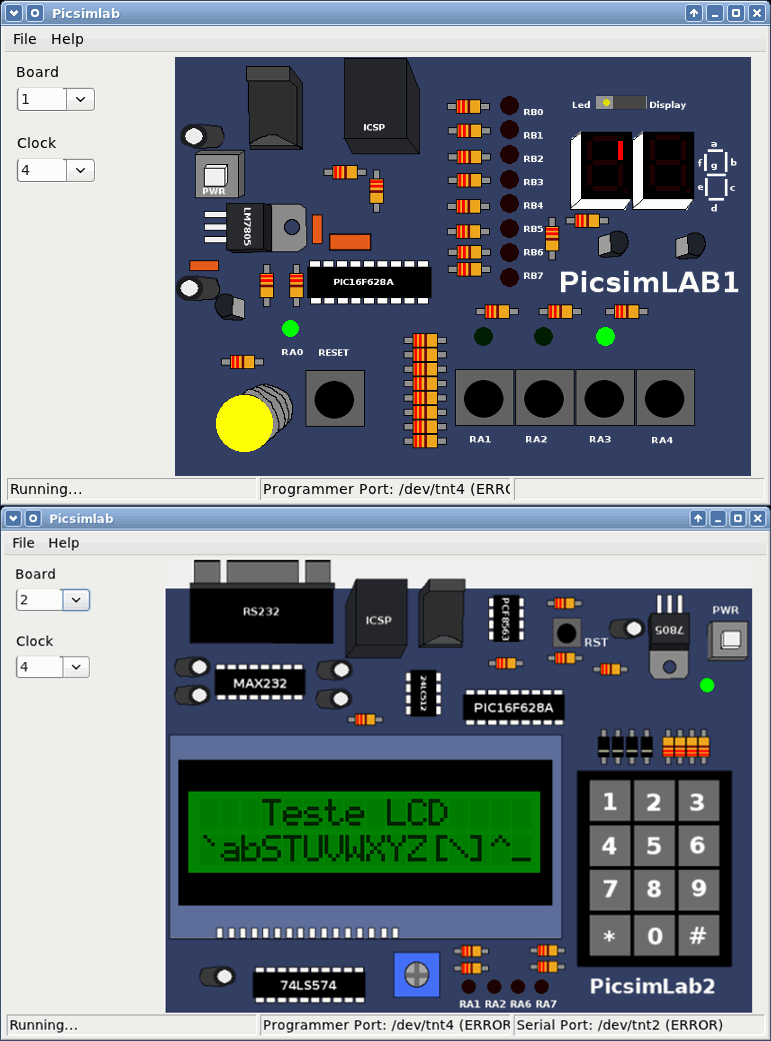Viewport: 771px width, 1041px height.
Task: Toggle PWR power button on PicsimLab2 board
Action: point(729,640)
